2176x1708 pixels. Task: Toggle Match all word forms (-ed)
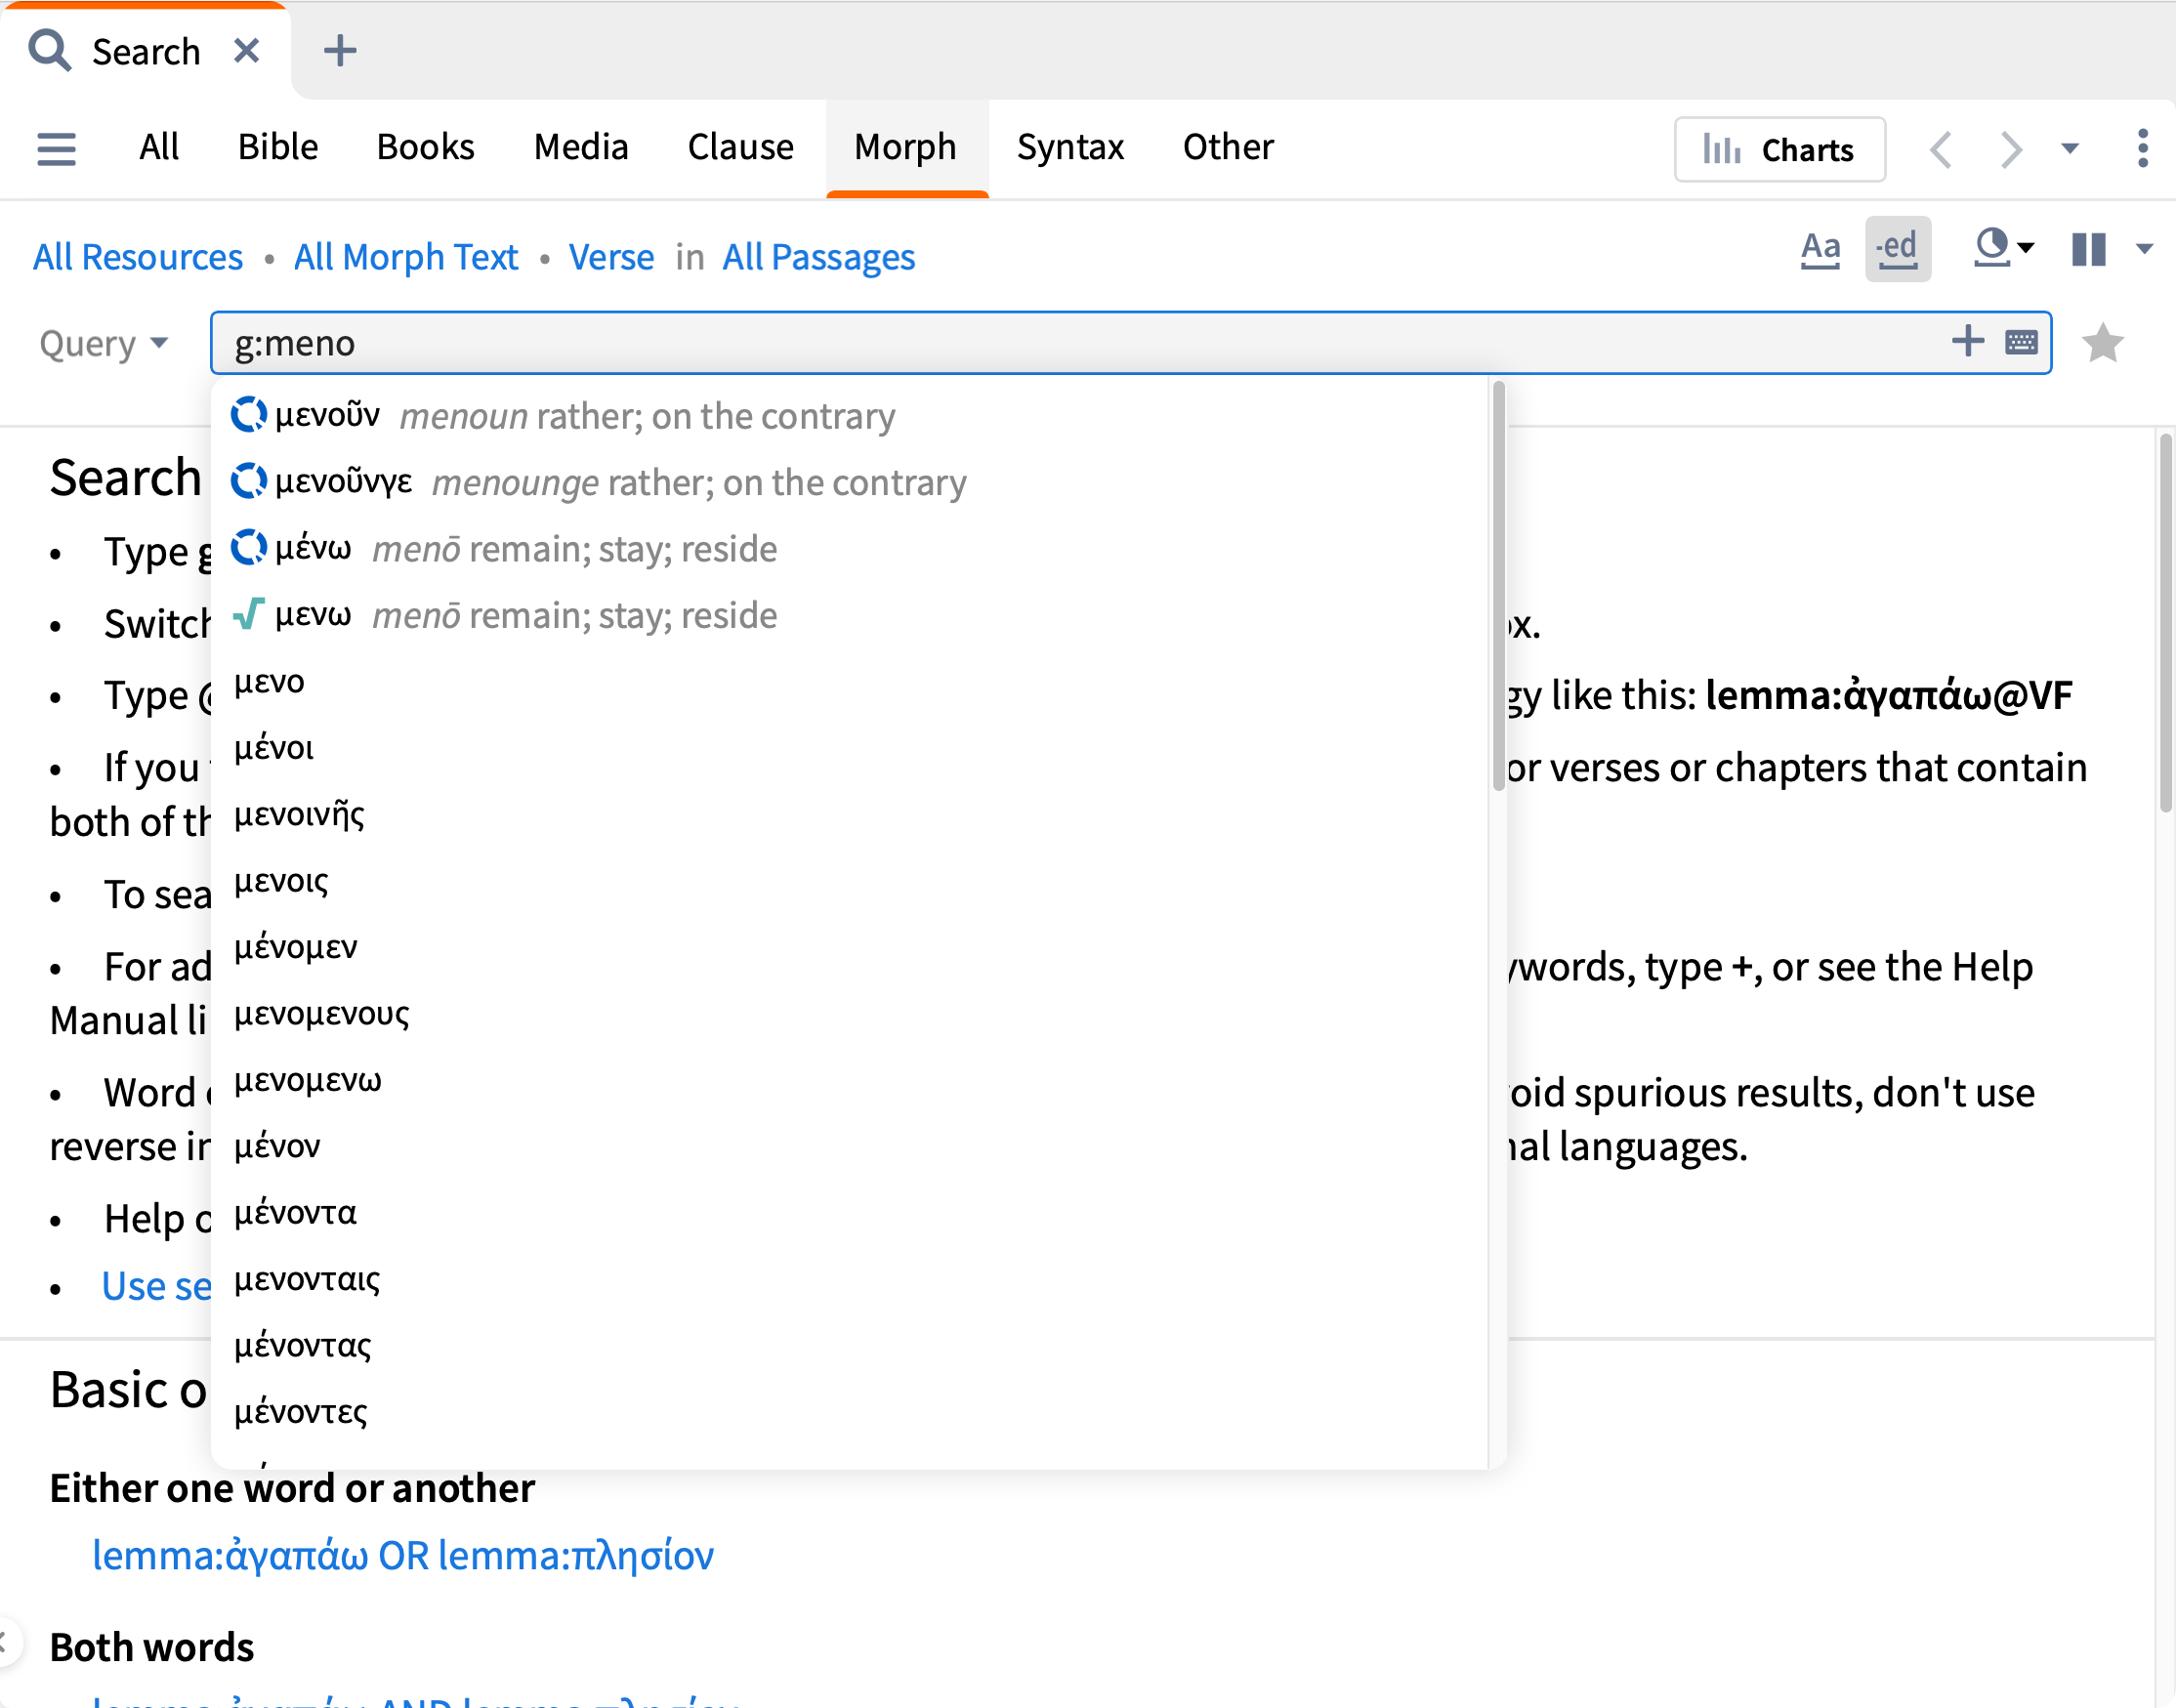point(1897,248)
